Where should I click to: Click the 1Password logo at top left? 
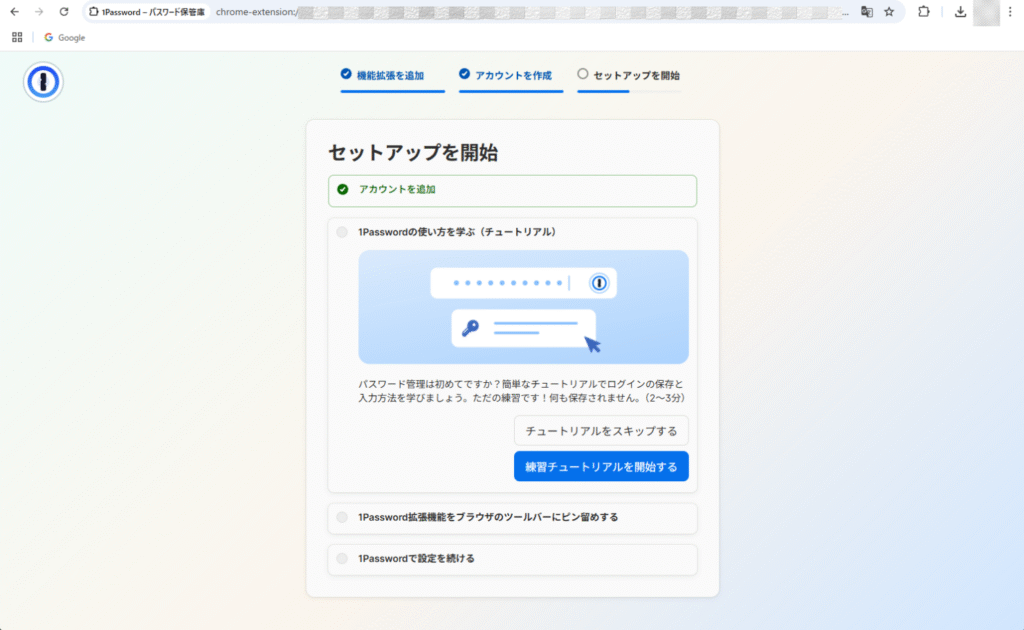click(x=43, y=82)
